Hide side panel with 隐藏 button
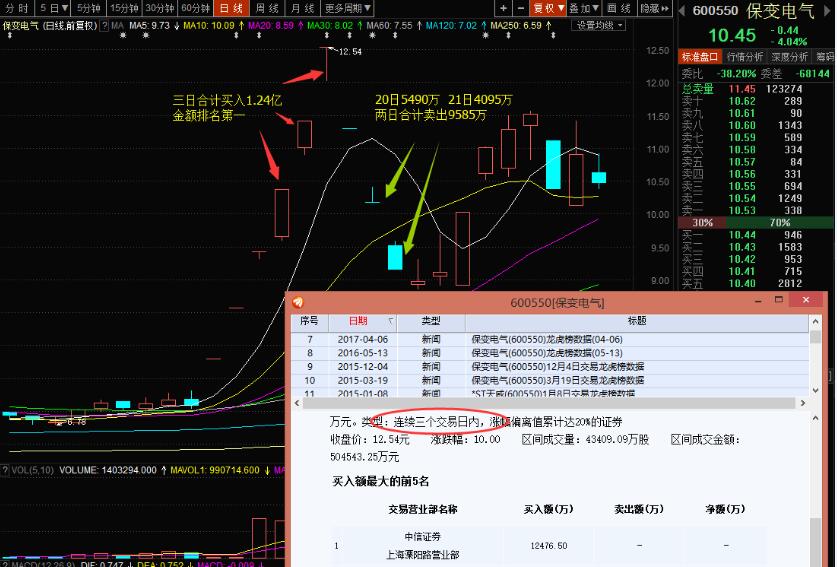Viewport: 837px width, 567px height. click(x=654, y=8)
